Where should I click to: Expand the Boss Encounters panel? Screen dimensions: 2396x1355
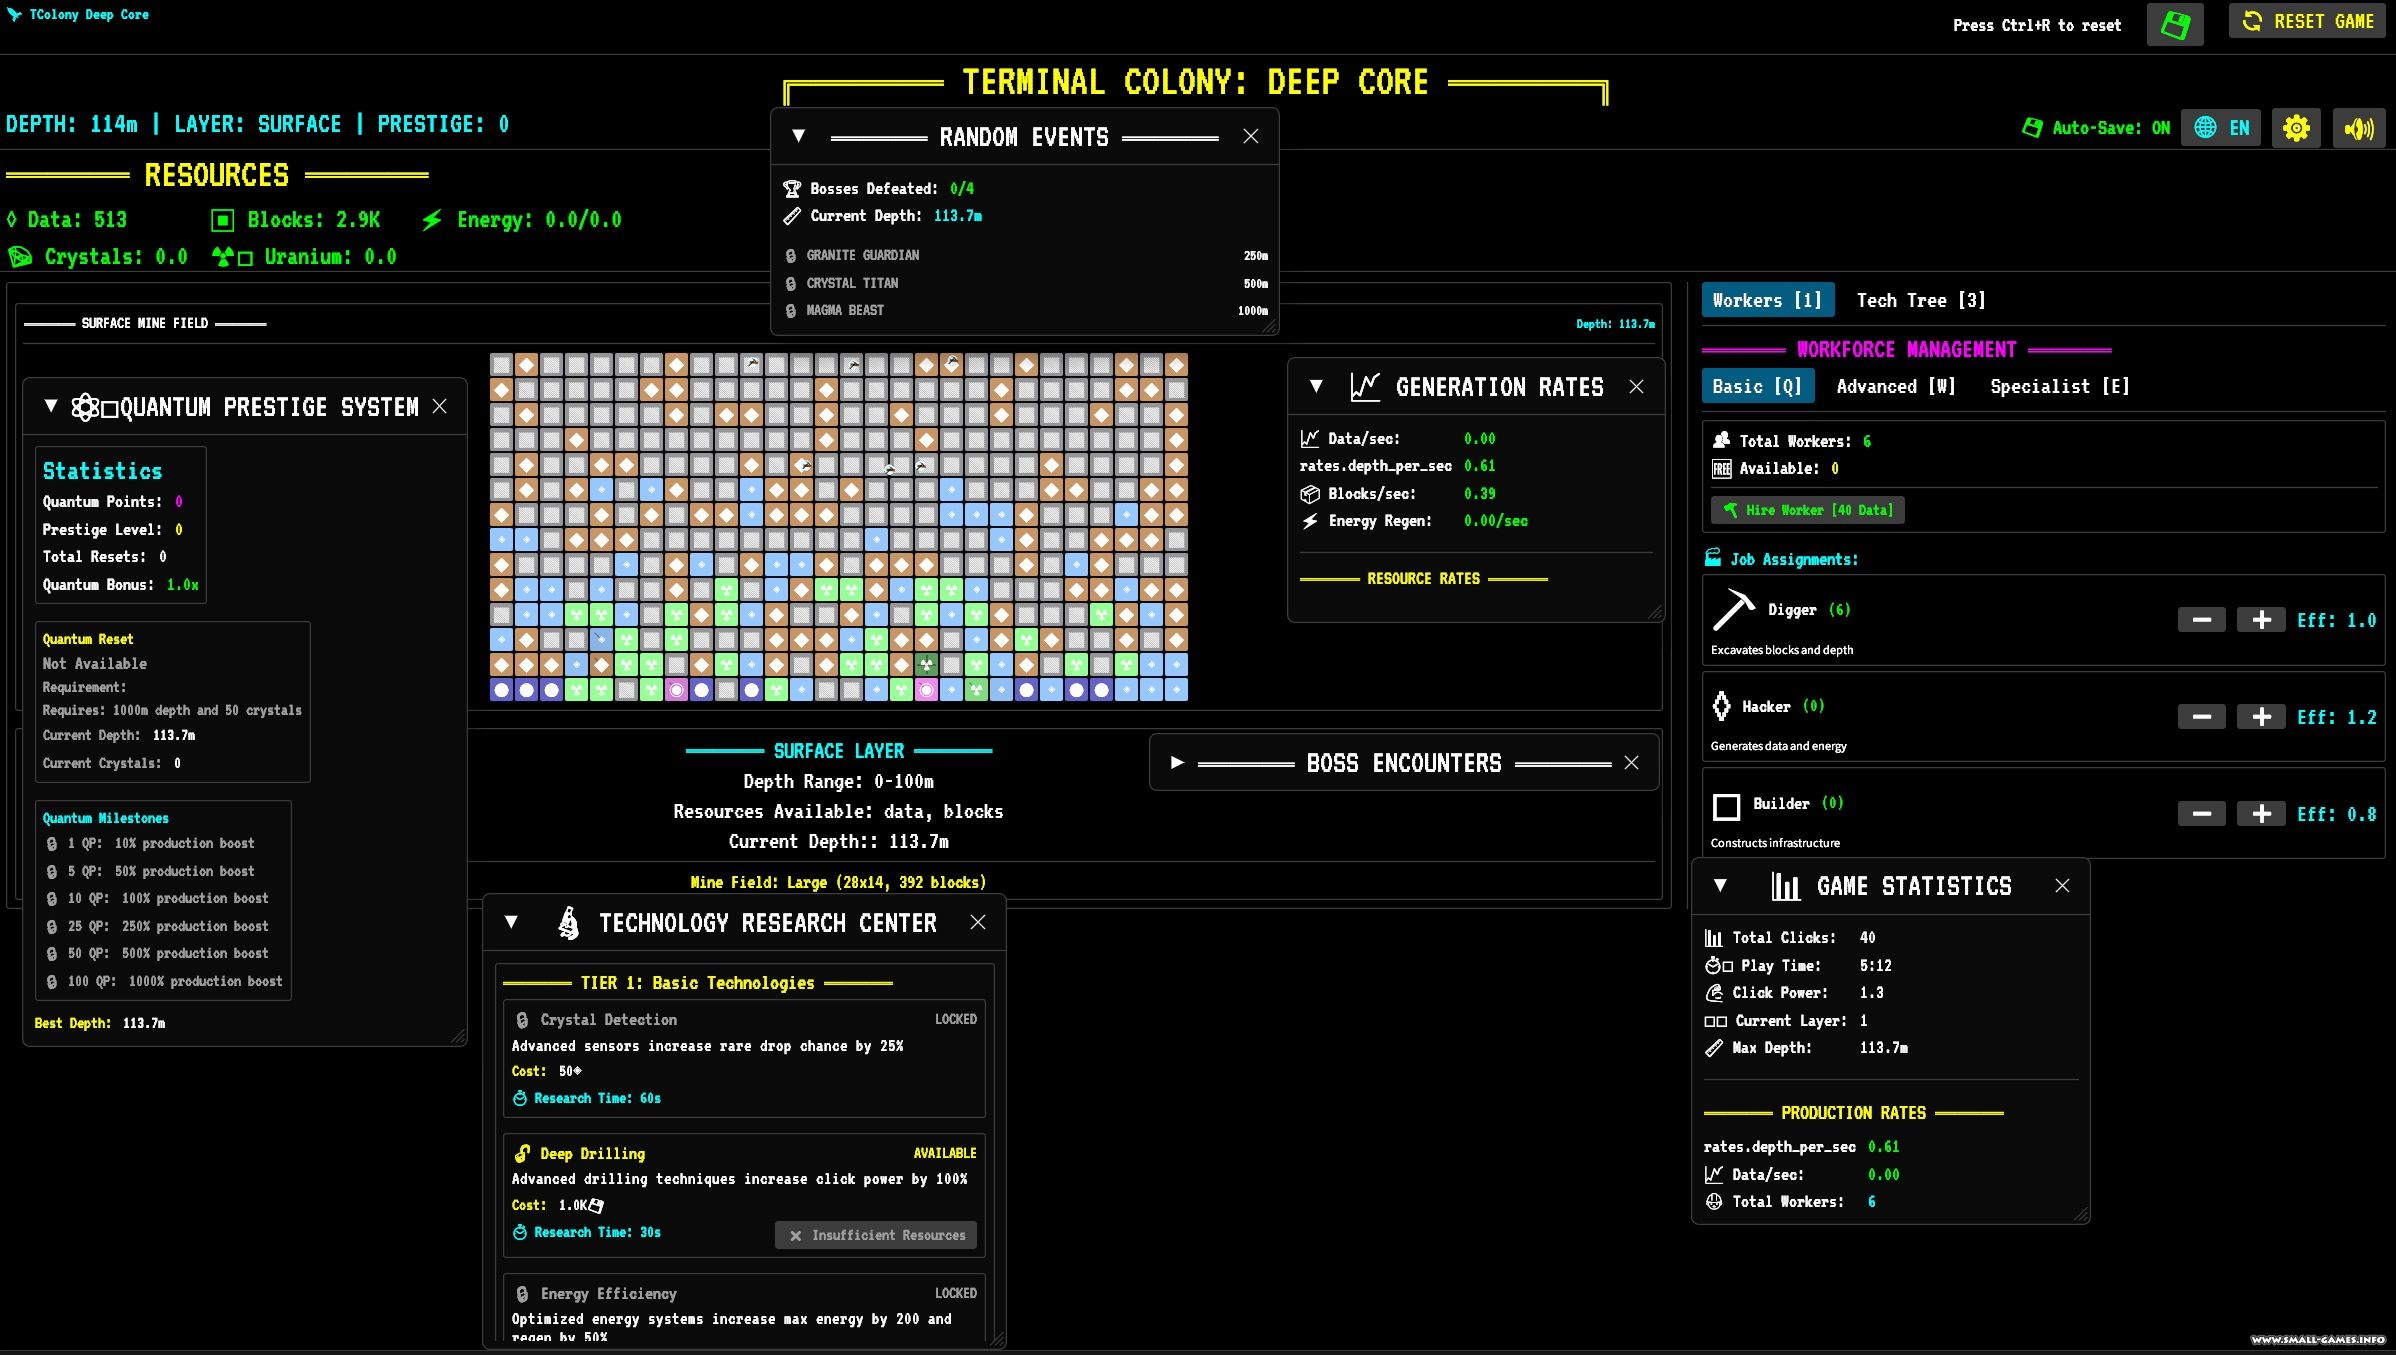tap(1177, 763)
